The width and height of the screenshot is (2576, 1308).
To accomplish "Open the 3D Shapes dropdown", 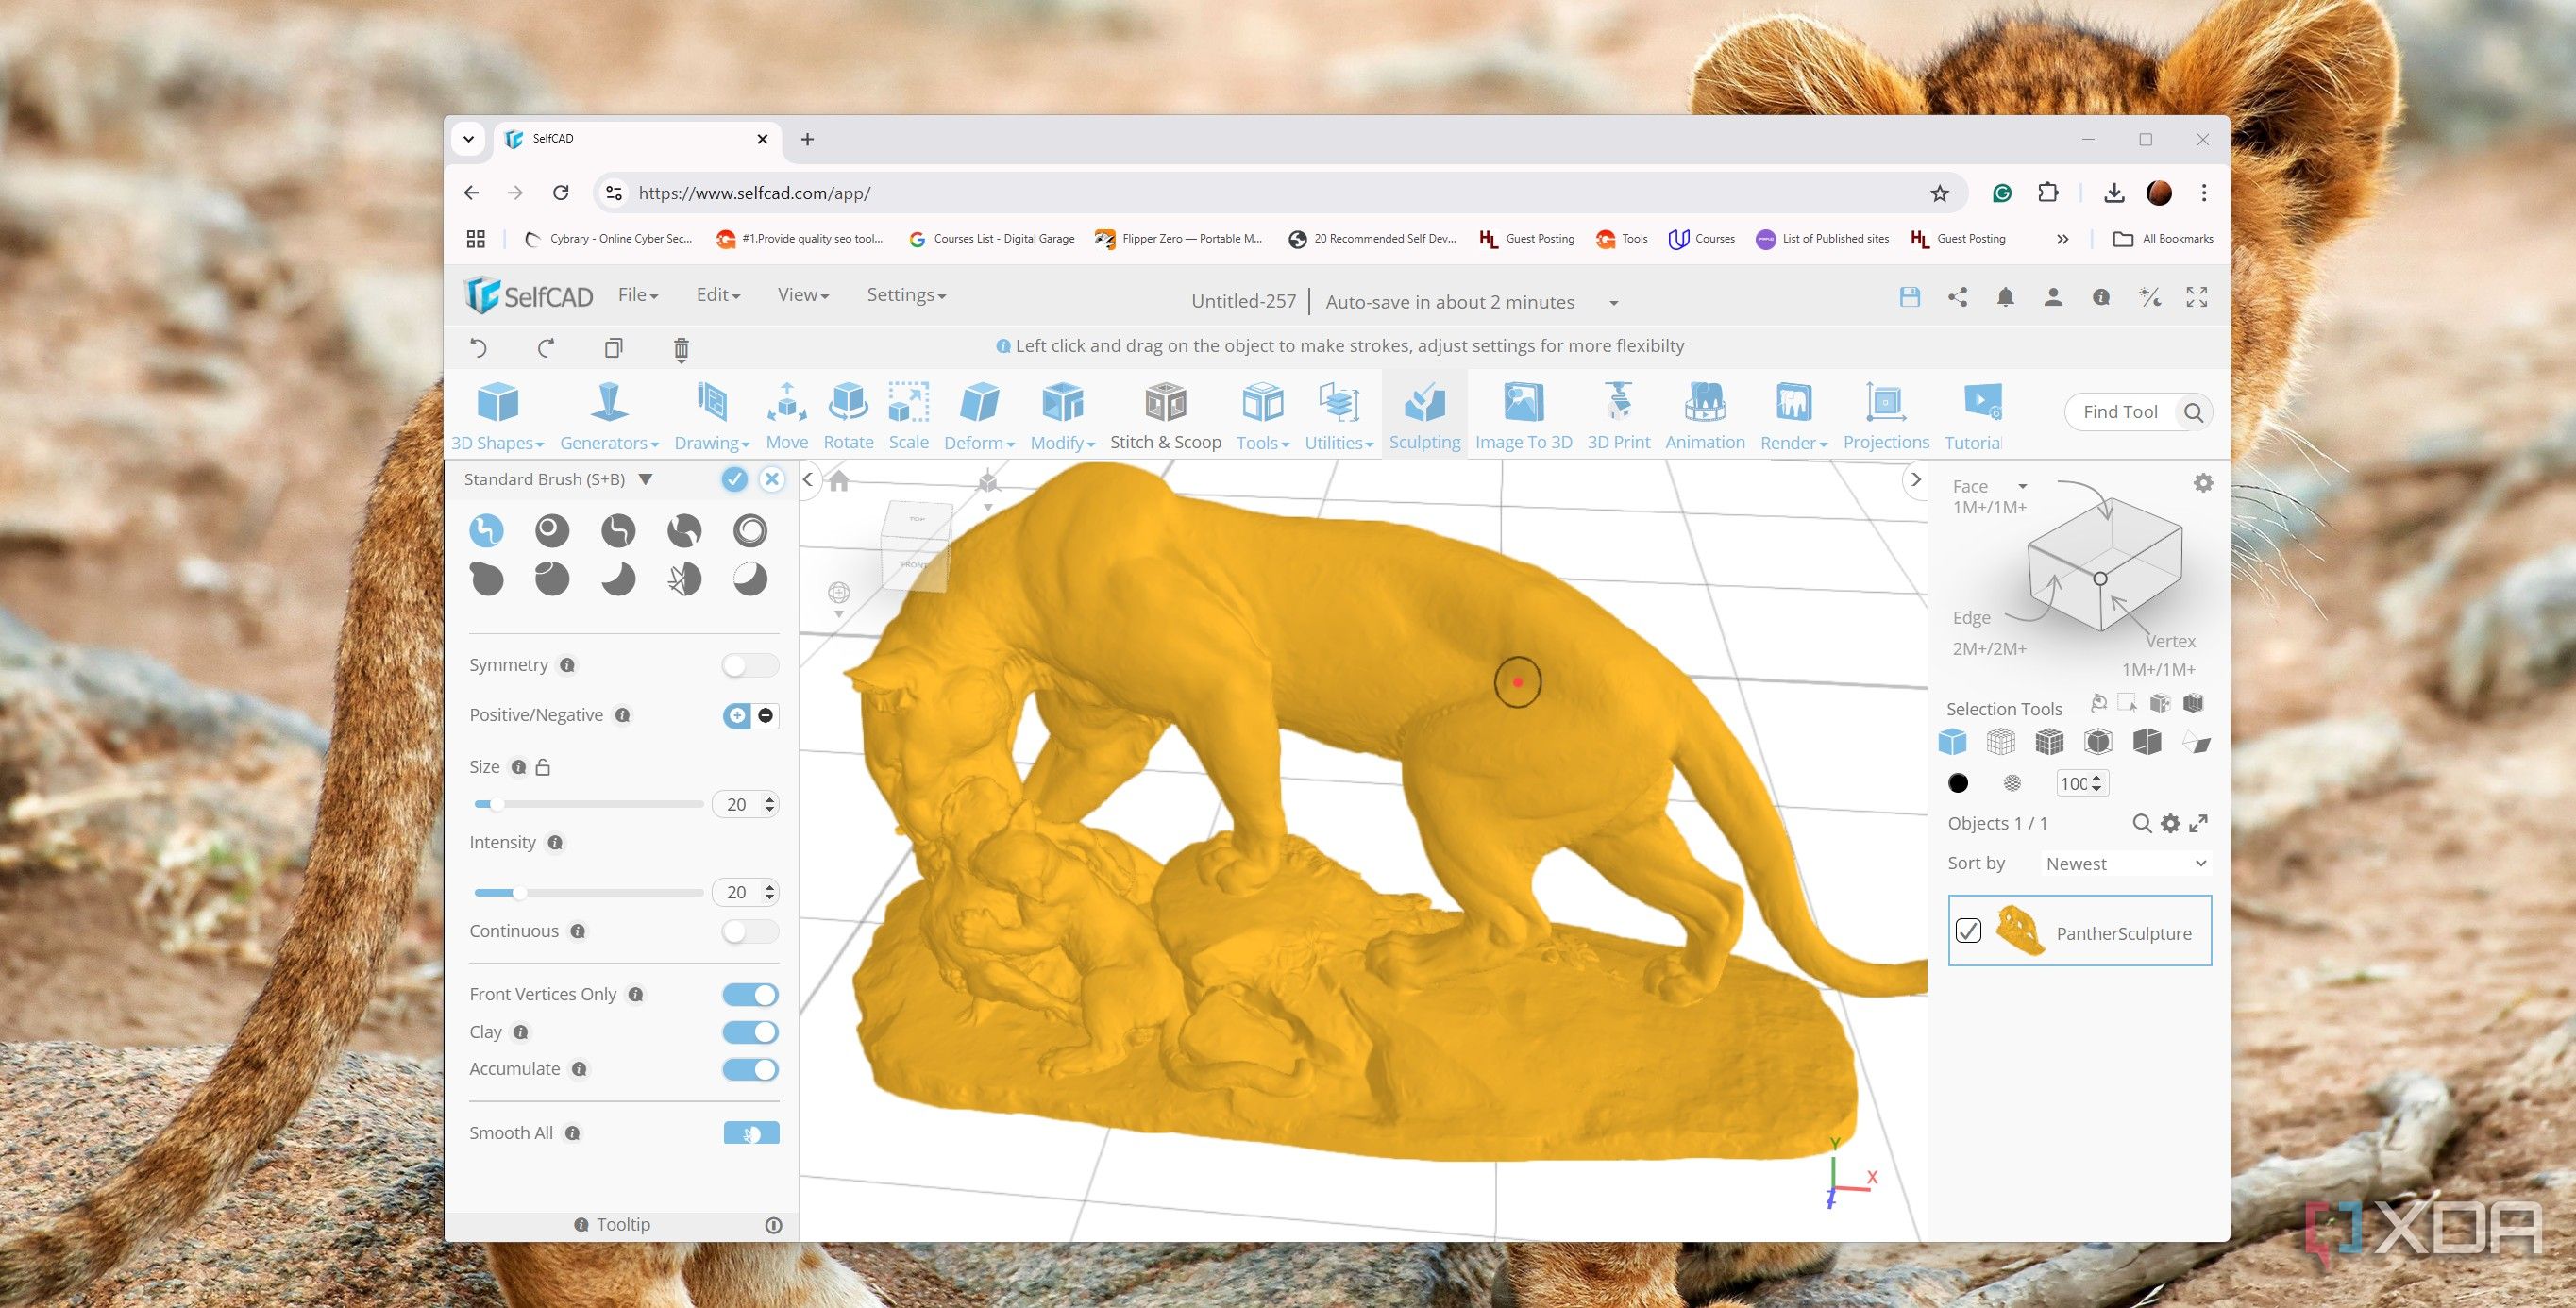I will (497, 415).
